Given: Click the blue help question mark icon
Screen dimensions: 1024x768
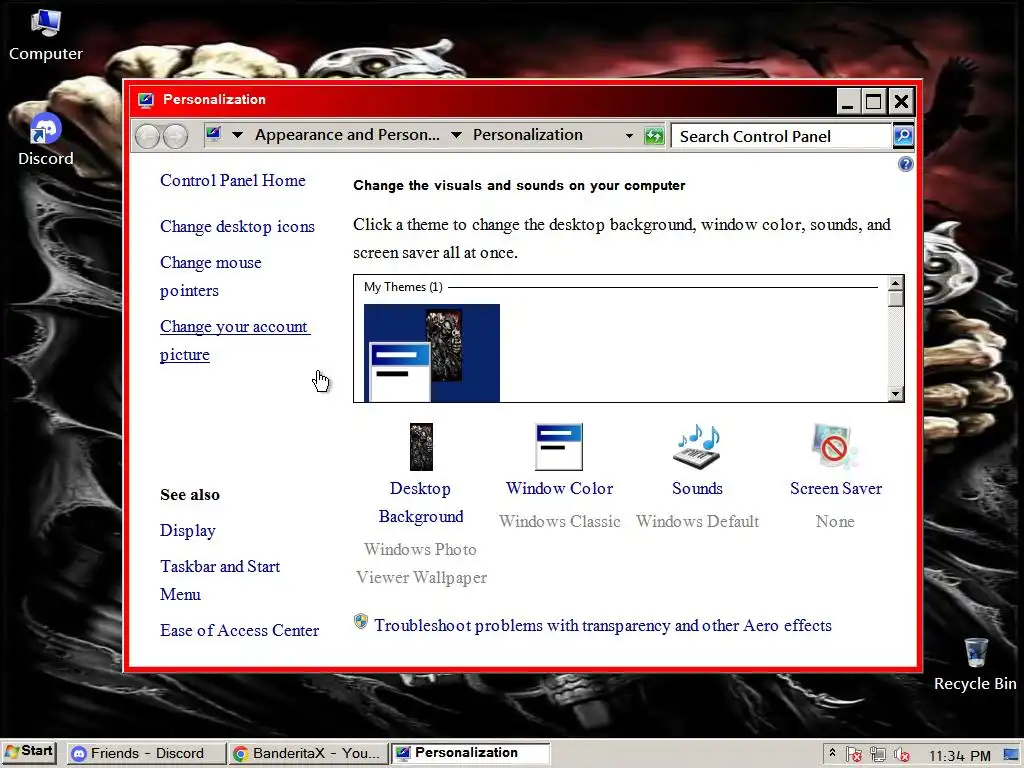Looking at the screenshot, I should (x=905, y=164).
